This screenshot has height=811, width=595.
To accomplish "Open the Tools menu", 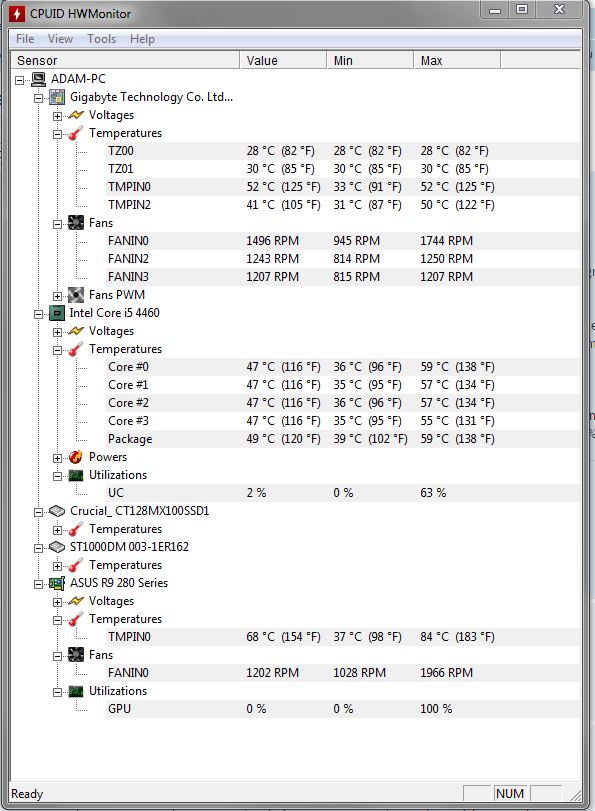I will tap(101, 39).
